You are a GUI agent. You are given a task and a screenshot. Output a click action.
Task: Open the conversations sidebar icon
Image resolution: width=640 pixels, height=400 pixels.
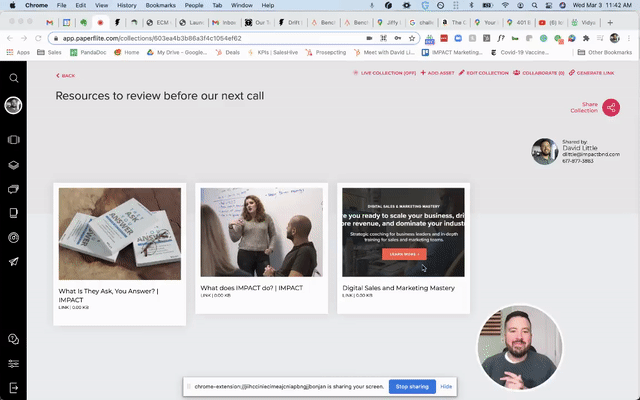coord(13,189)
